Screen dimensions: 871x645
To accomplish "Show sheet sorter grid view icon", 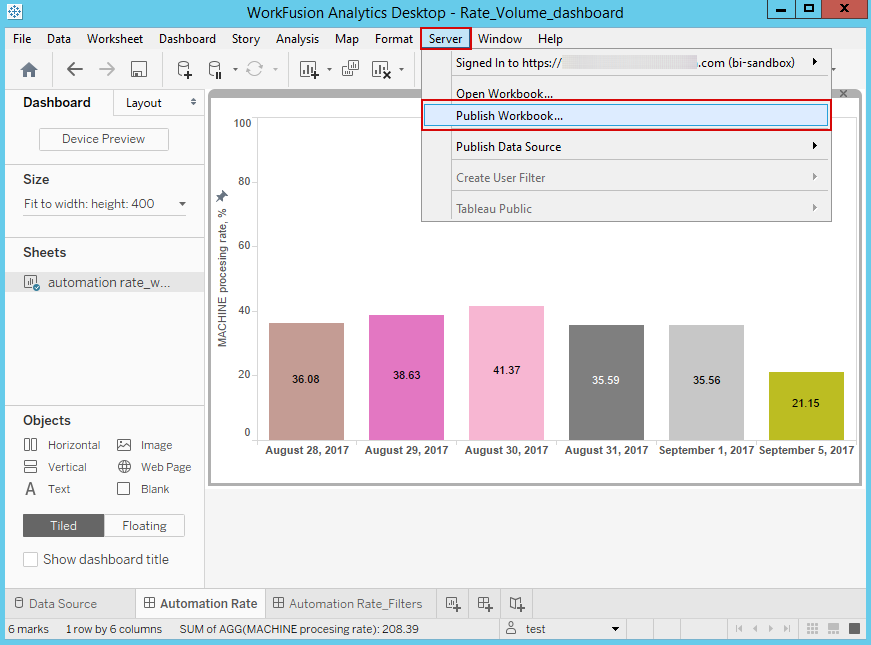I will point(812,628).
